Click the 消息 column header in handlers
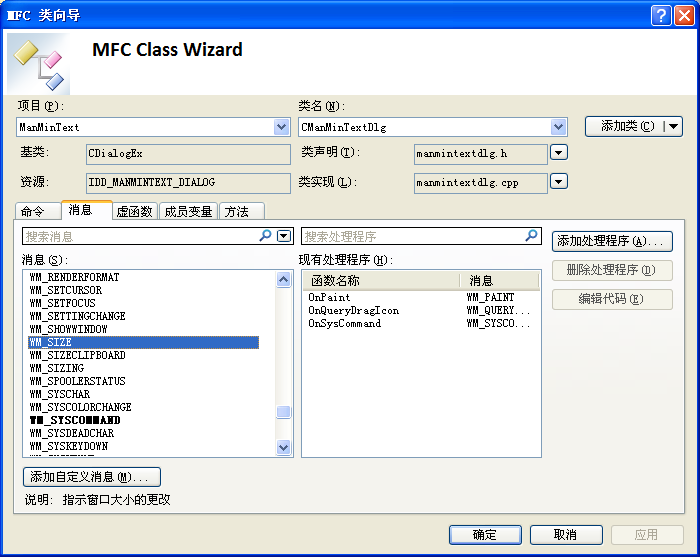 [x=500, y=281]
